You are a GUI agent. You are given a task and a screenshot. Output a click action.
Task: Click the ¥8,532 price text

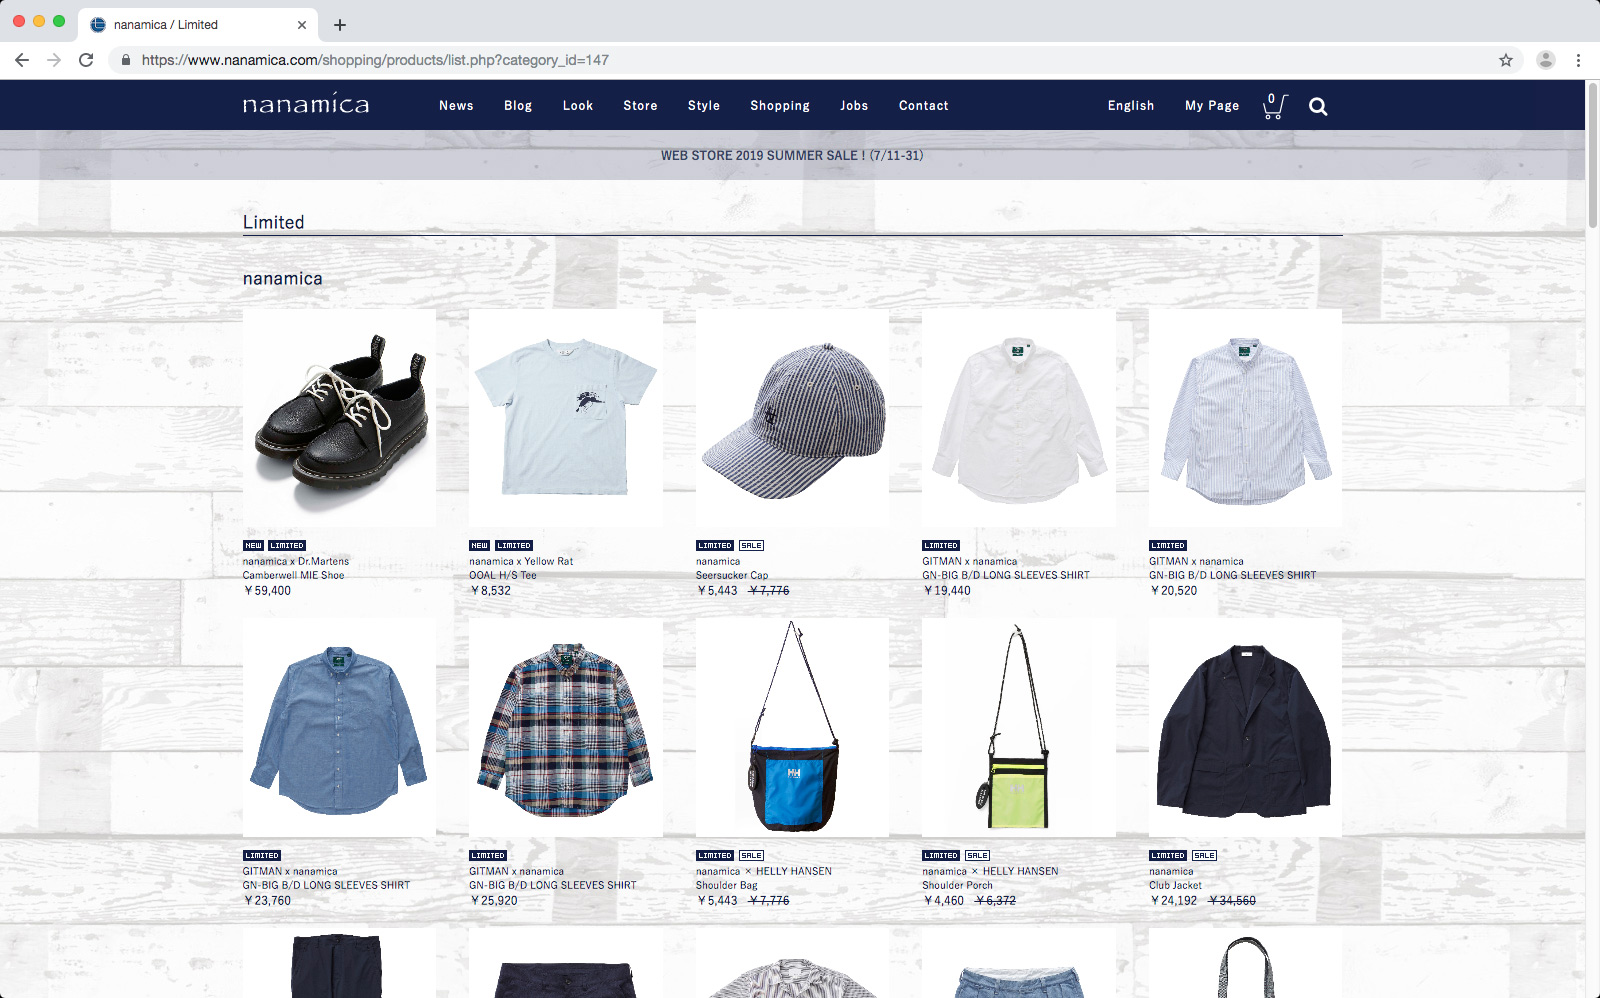491,591
